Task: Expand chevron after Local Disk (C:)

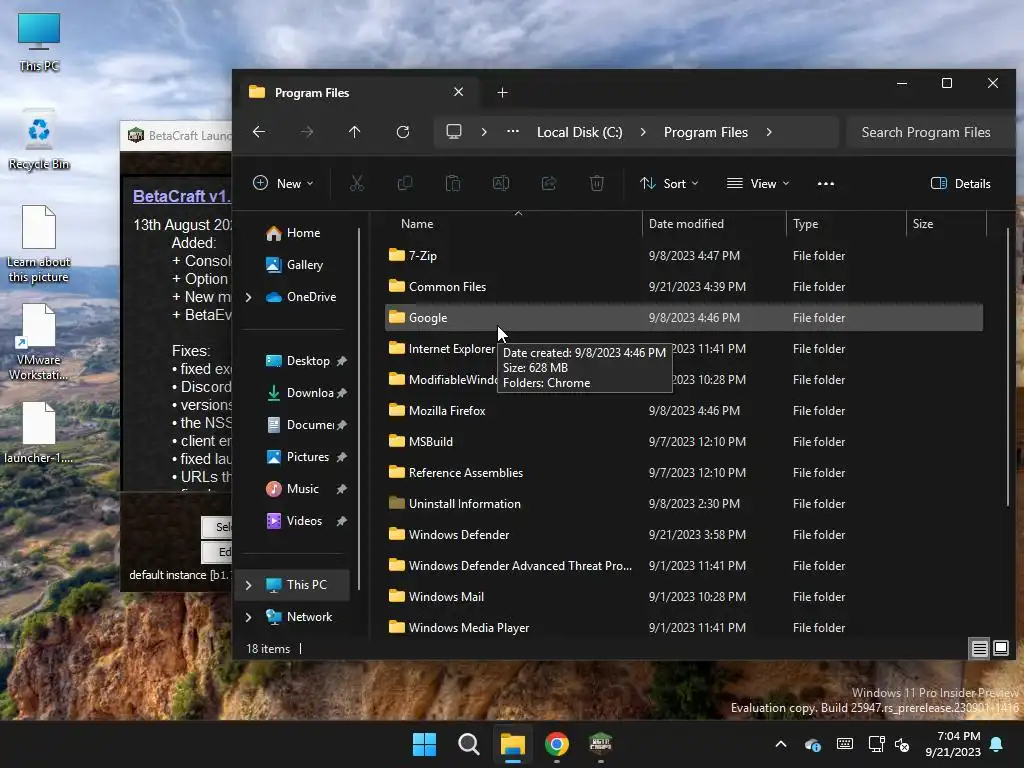Action: [x=643, y=132]
